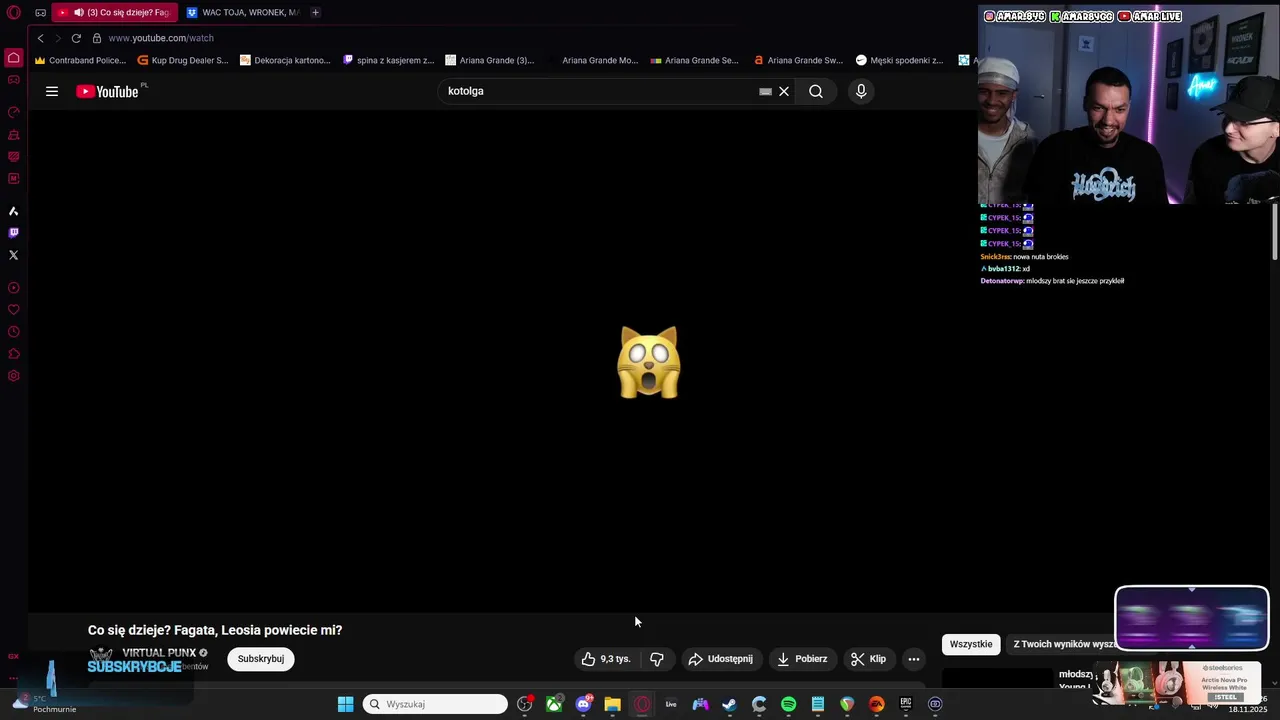Open the 'Ariana Grande (3)...' bookmark
1280x720 pixels.
pos(490,60)
